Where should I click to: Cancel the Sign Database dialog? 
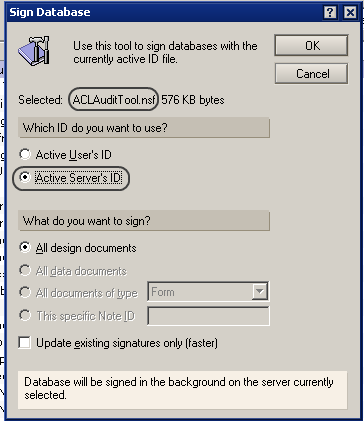[x=311, y=73]
